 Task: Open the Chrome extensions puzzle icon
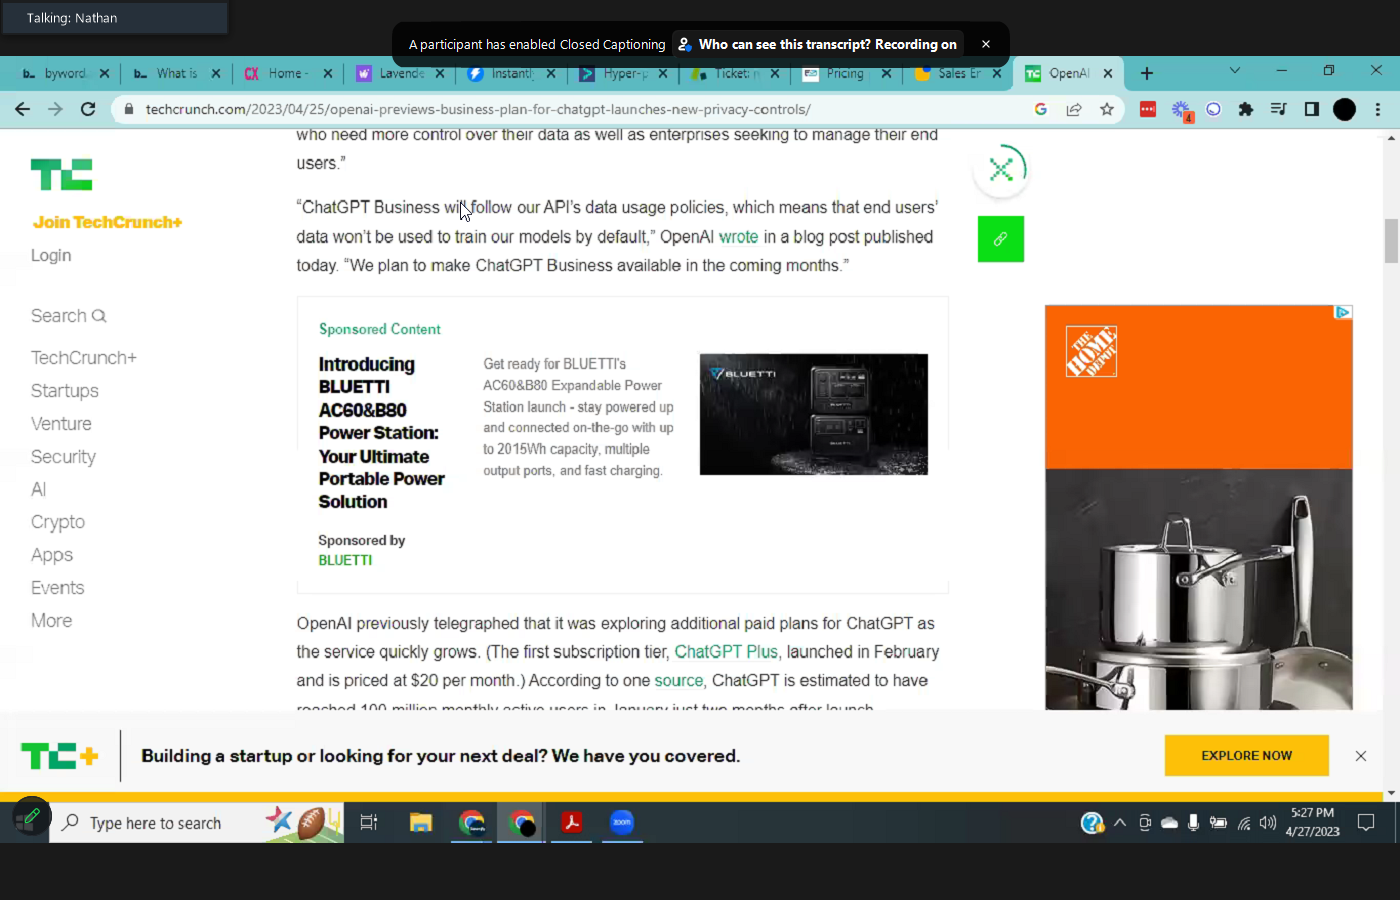point(1245,109)
